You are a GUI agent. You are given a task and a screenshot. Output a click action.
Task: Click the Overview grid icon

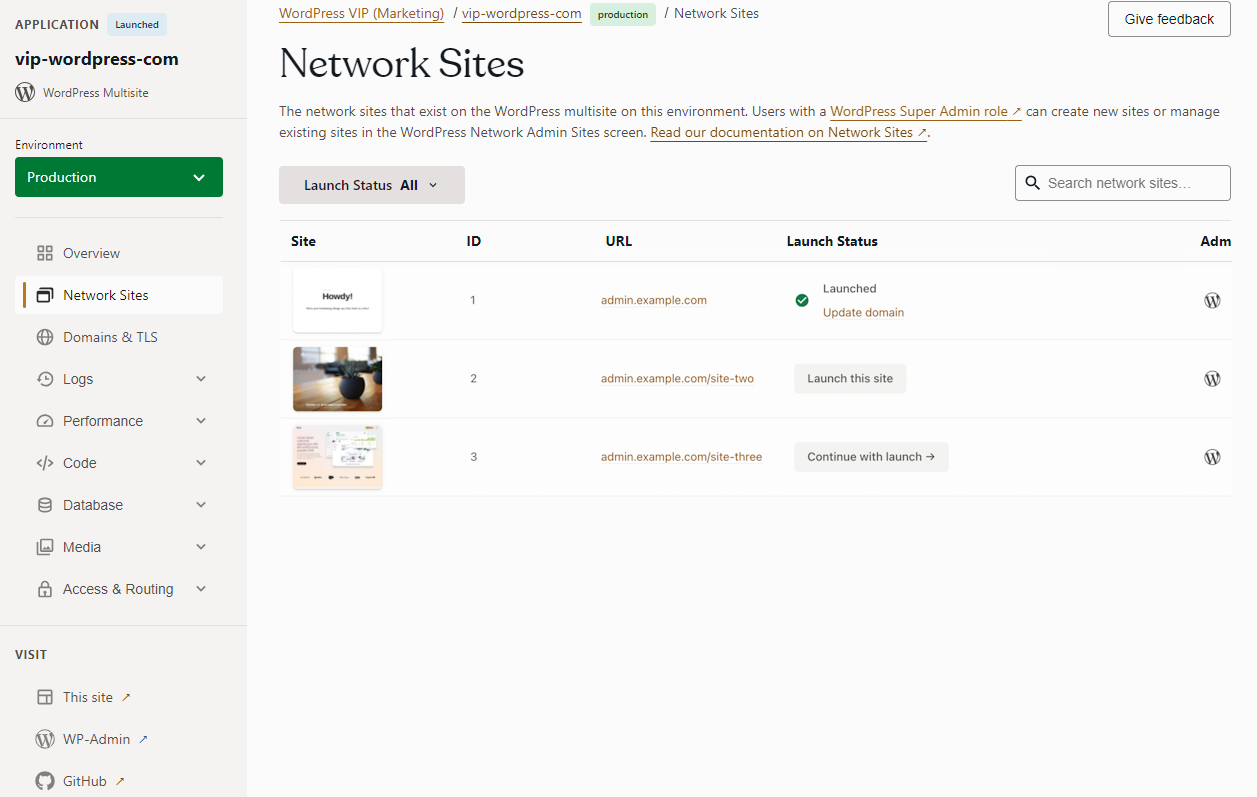(x=45, y=253)
